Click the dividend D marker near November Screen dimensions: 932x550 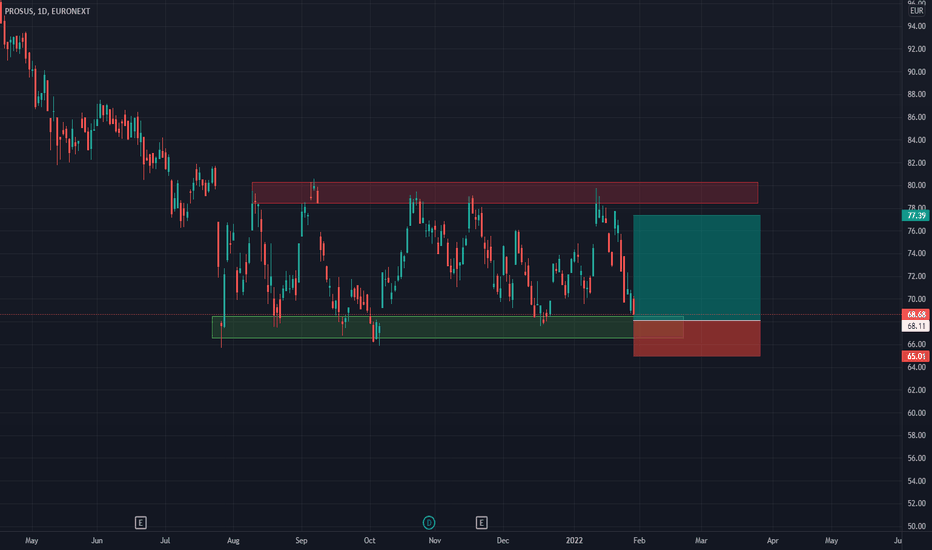click(x=429, y=523)
